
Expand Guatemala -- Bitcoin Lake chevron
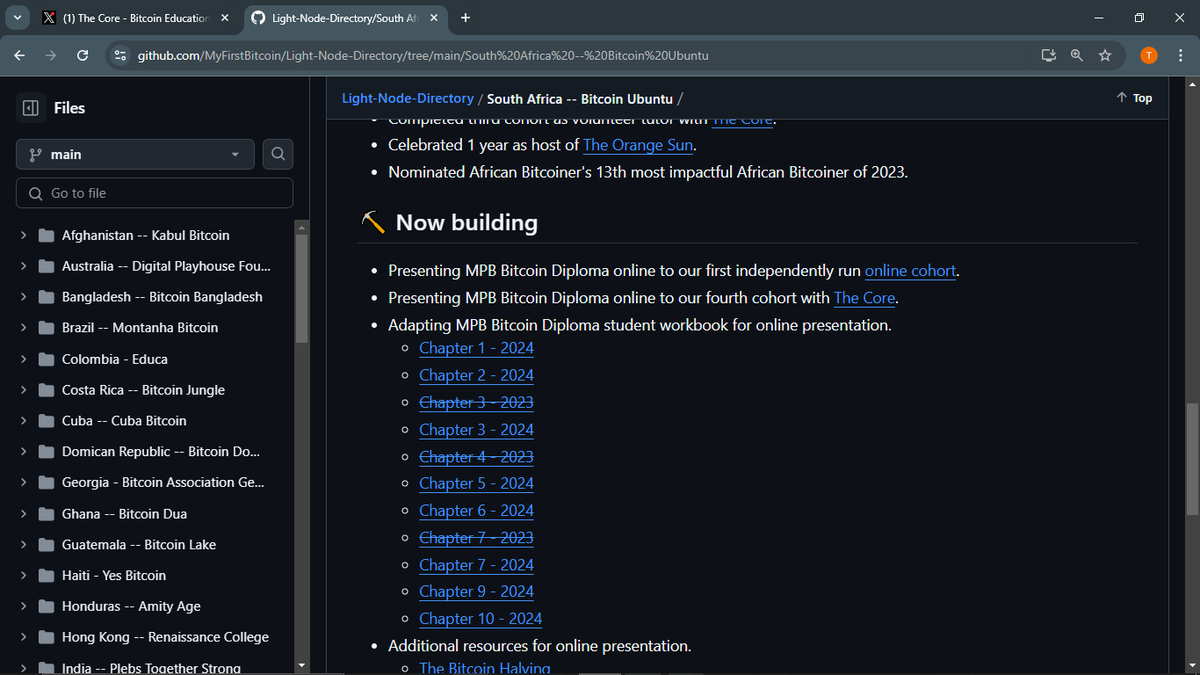click(x=22, y=545)
